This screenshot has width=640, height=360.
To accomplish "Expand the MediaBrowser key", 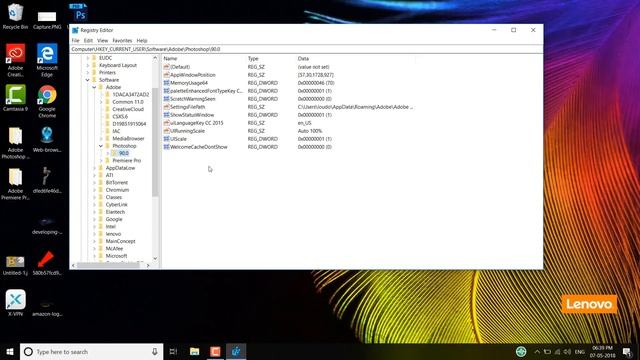I will [x=101, y=139].
